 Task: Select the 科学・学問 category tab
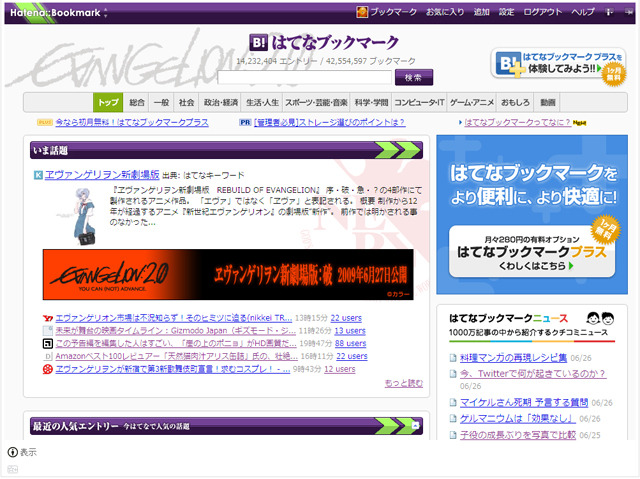click(x=371, y=102)
